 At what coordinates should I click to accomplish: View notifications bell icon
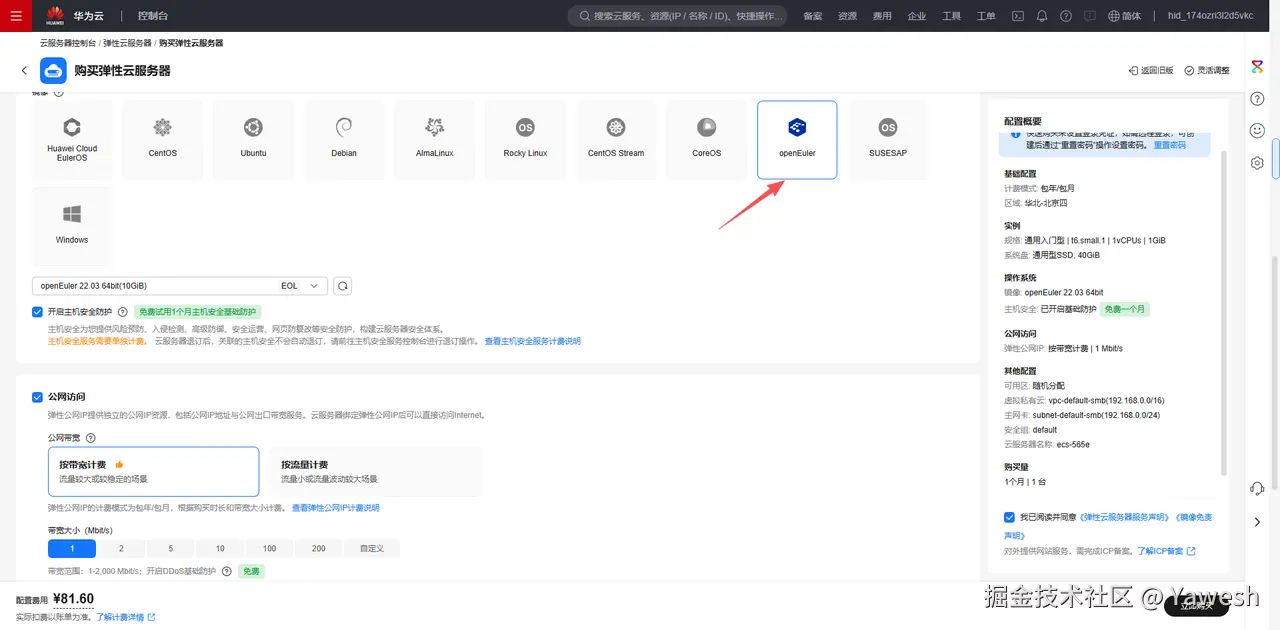tap(1042, 16)
